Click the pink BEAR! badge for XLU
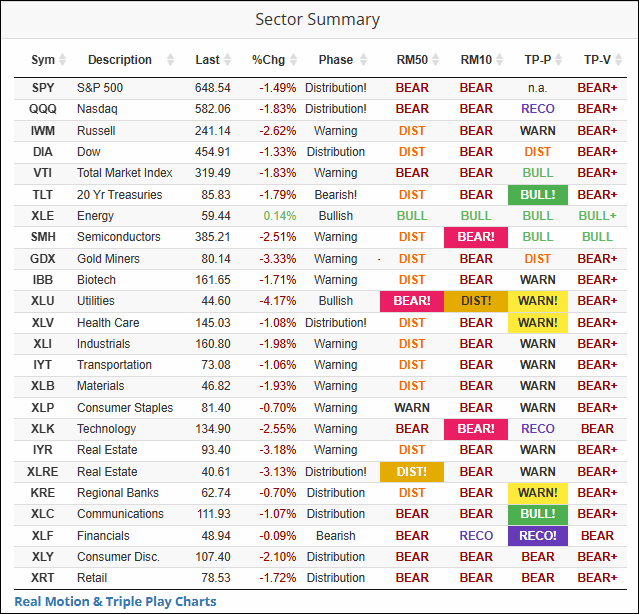639x614 pixels. pos(412,301)
